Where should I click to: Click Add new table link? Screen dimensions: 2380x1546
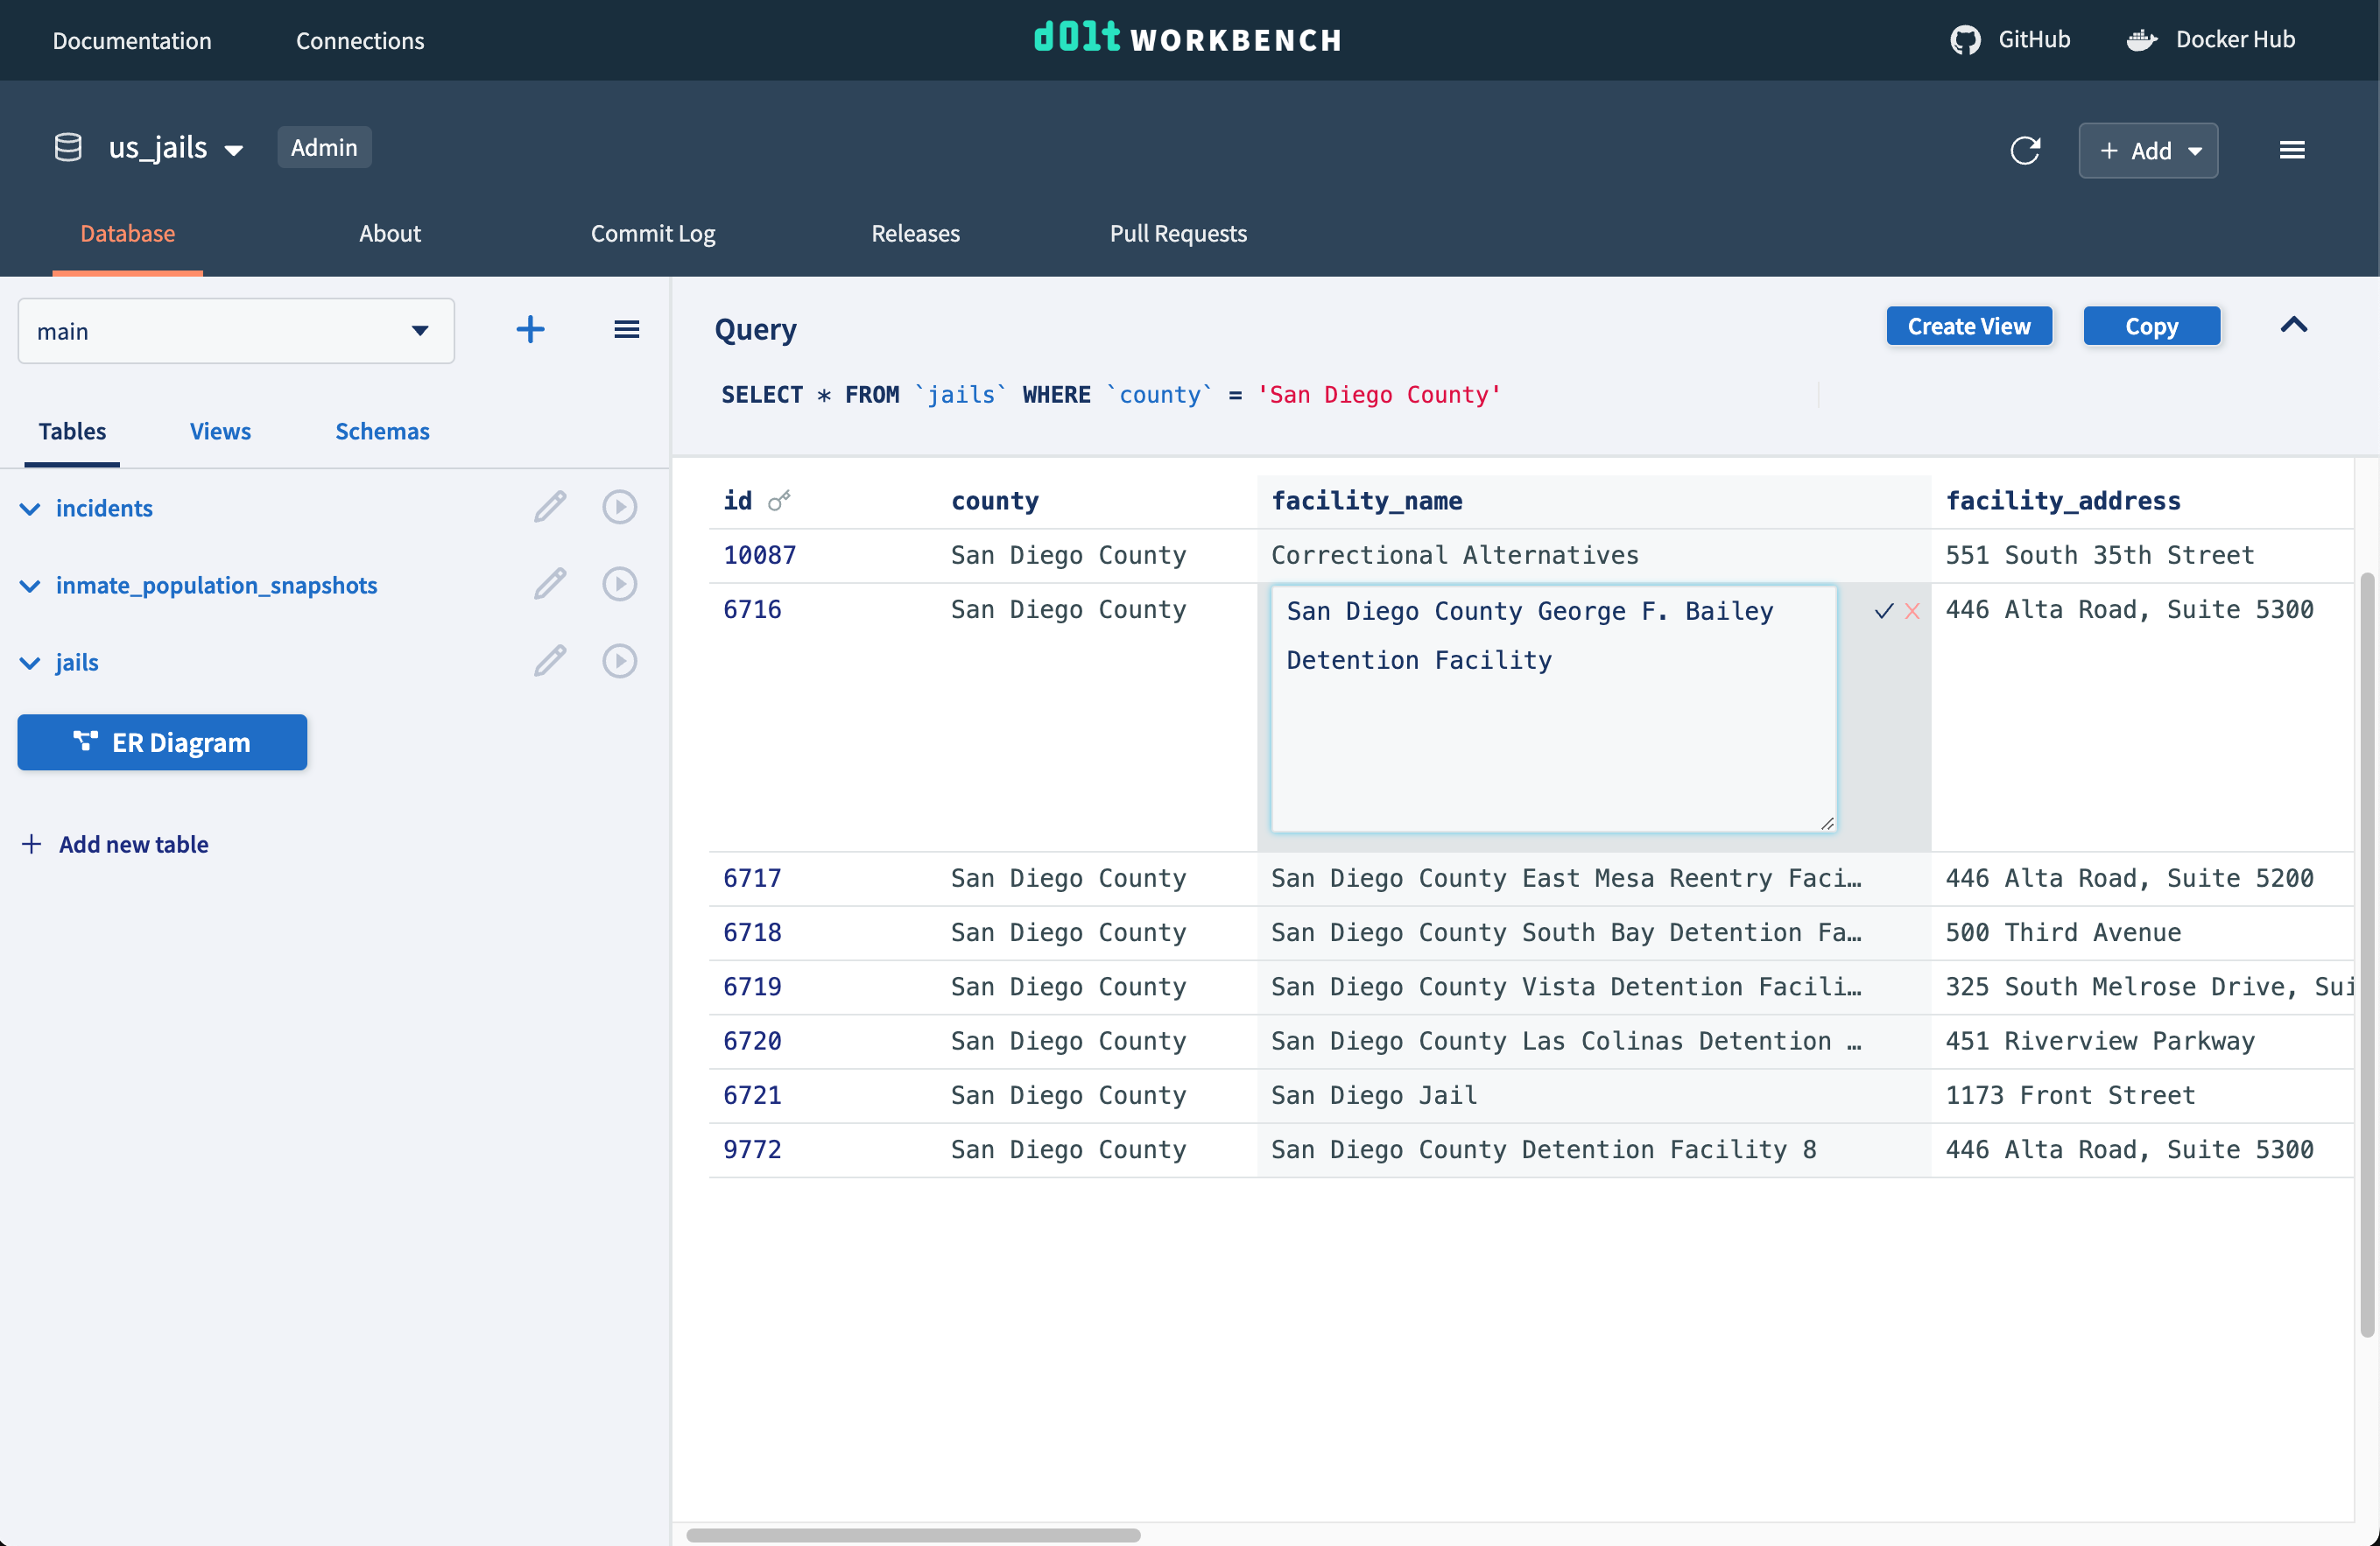tap(115, 844)
